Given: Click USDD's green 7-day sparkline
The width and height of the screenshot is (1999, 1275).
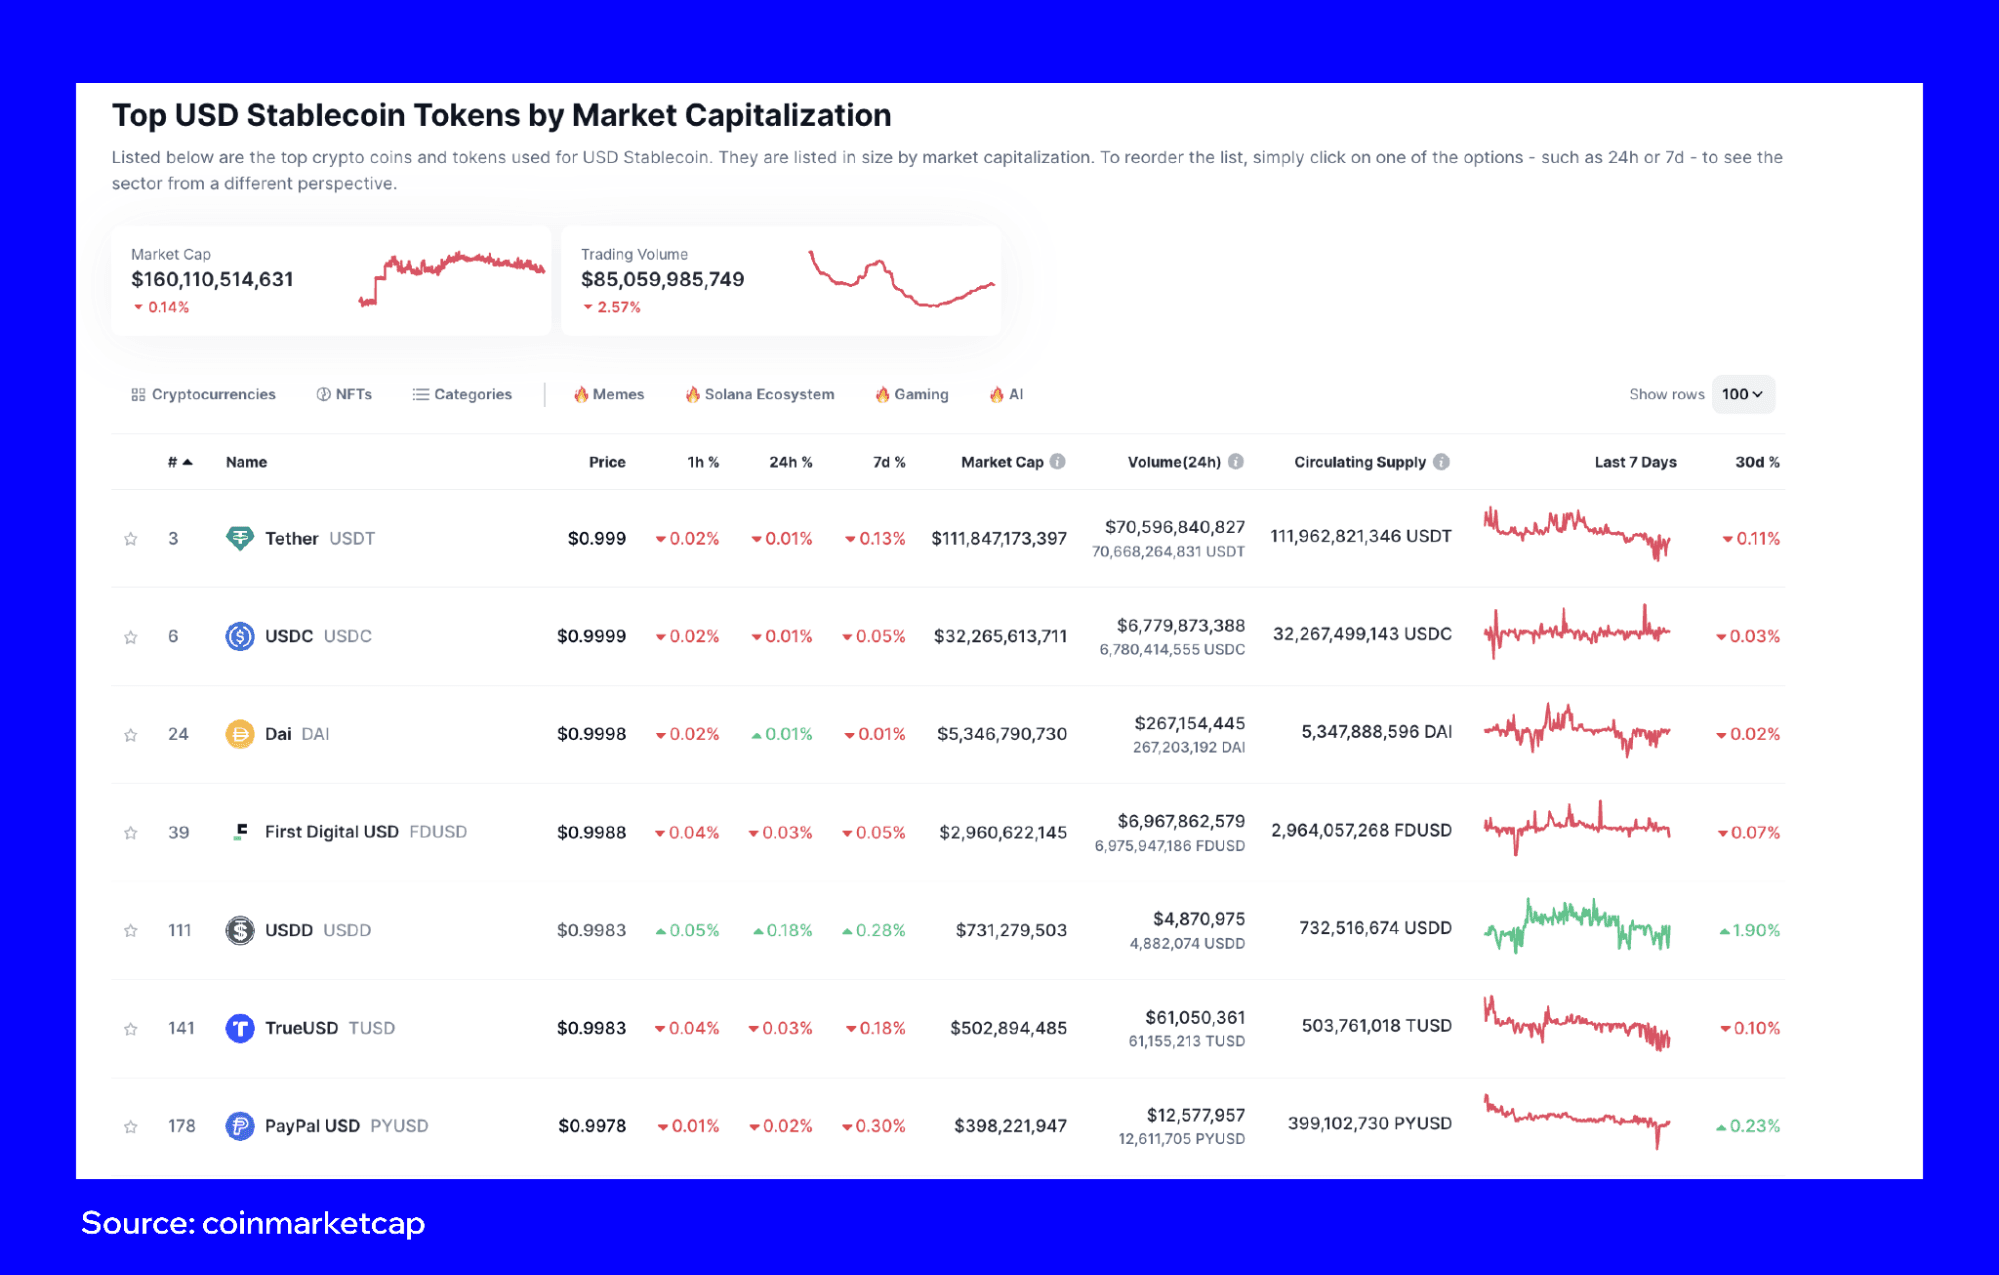Looking at the screenshot, I should tap(1577, 926).
